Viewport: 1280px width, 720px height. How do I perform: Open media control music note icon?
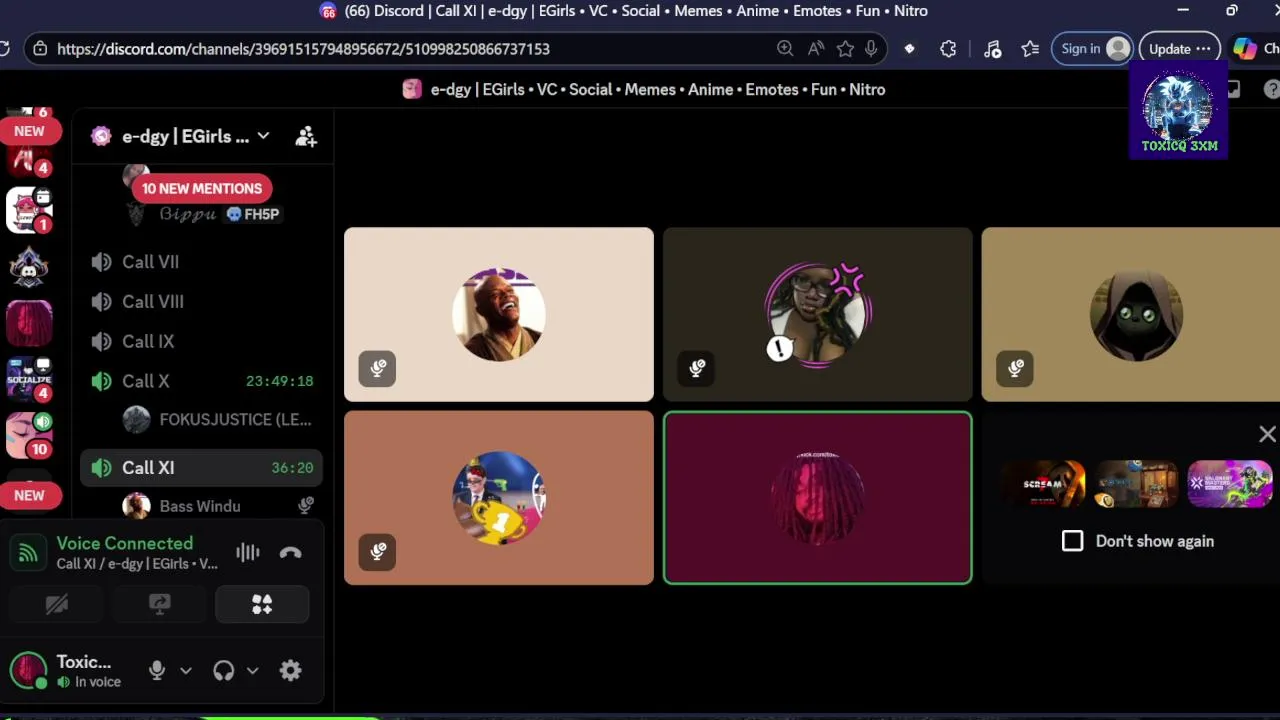992,49
